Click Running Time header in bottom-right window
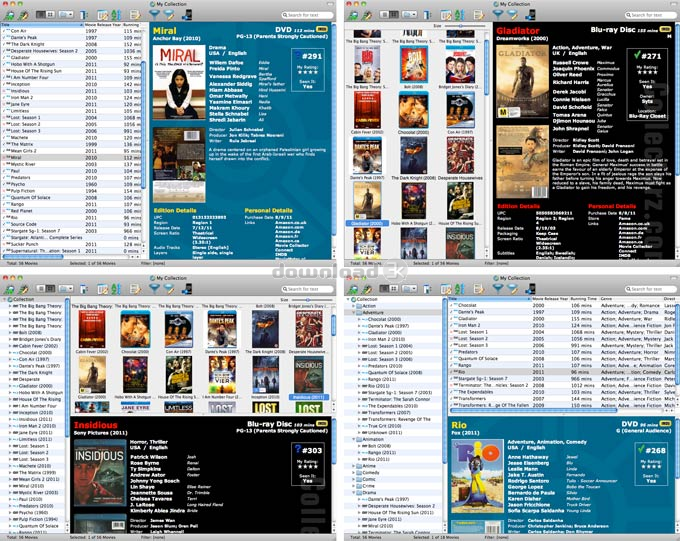The width and height of the screenshot is (680, 541). pyautogui.click(x=584, y=299)
